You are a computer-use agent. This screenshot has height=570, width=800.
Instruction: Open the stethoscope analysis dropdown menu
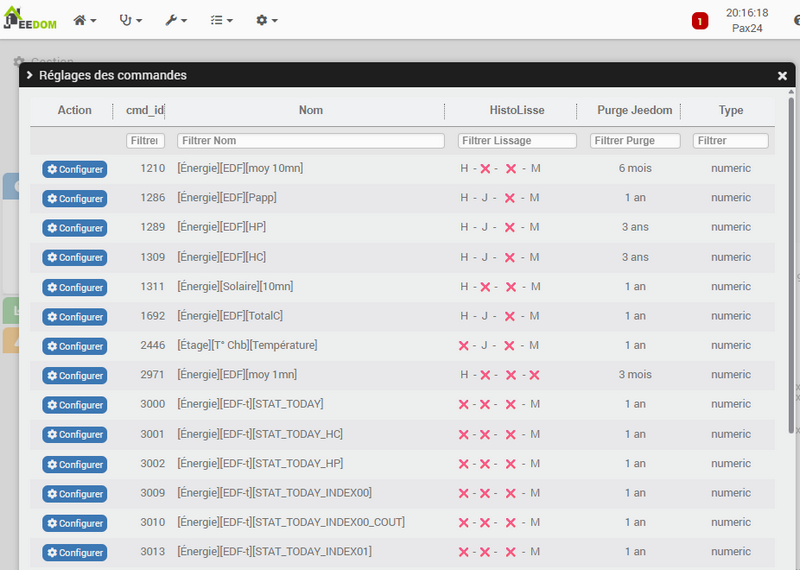click(x=130, y=20)
